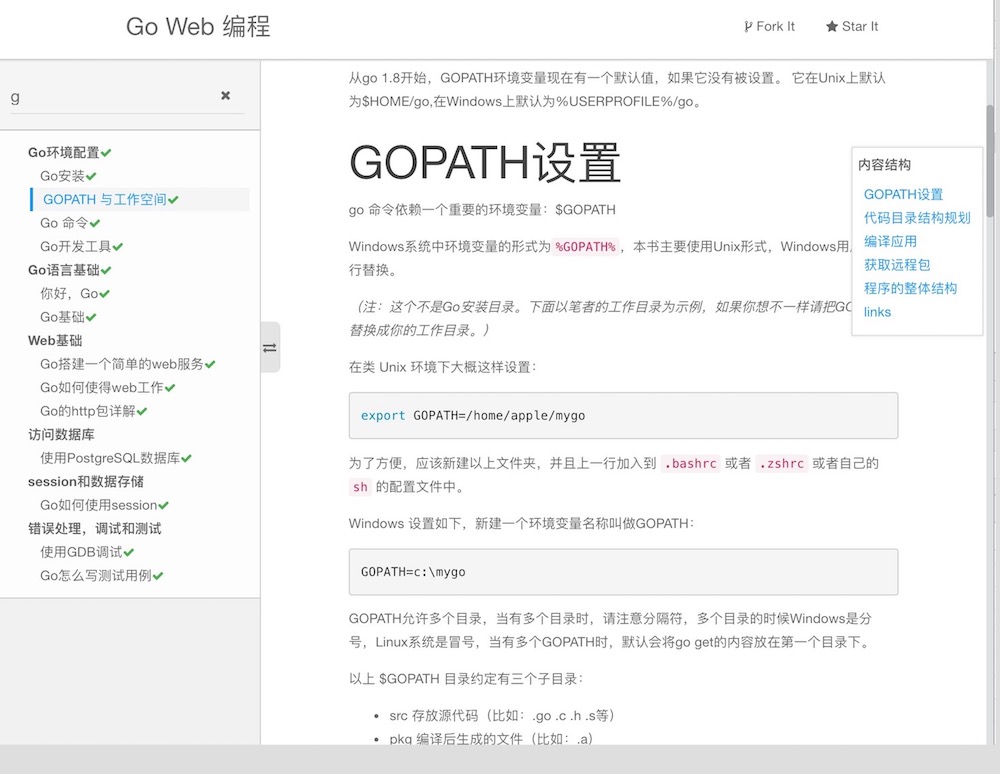Select GOPATH 与工作空间 in sidebar

click(x=105, y=200)
